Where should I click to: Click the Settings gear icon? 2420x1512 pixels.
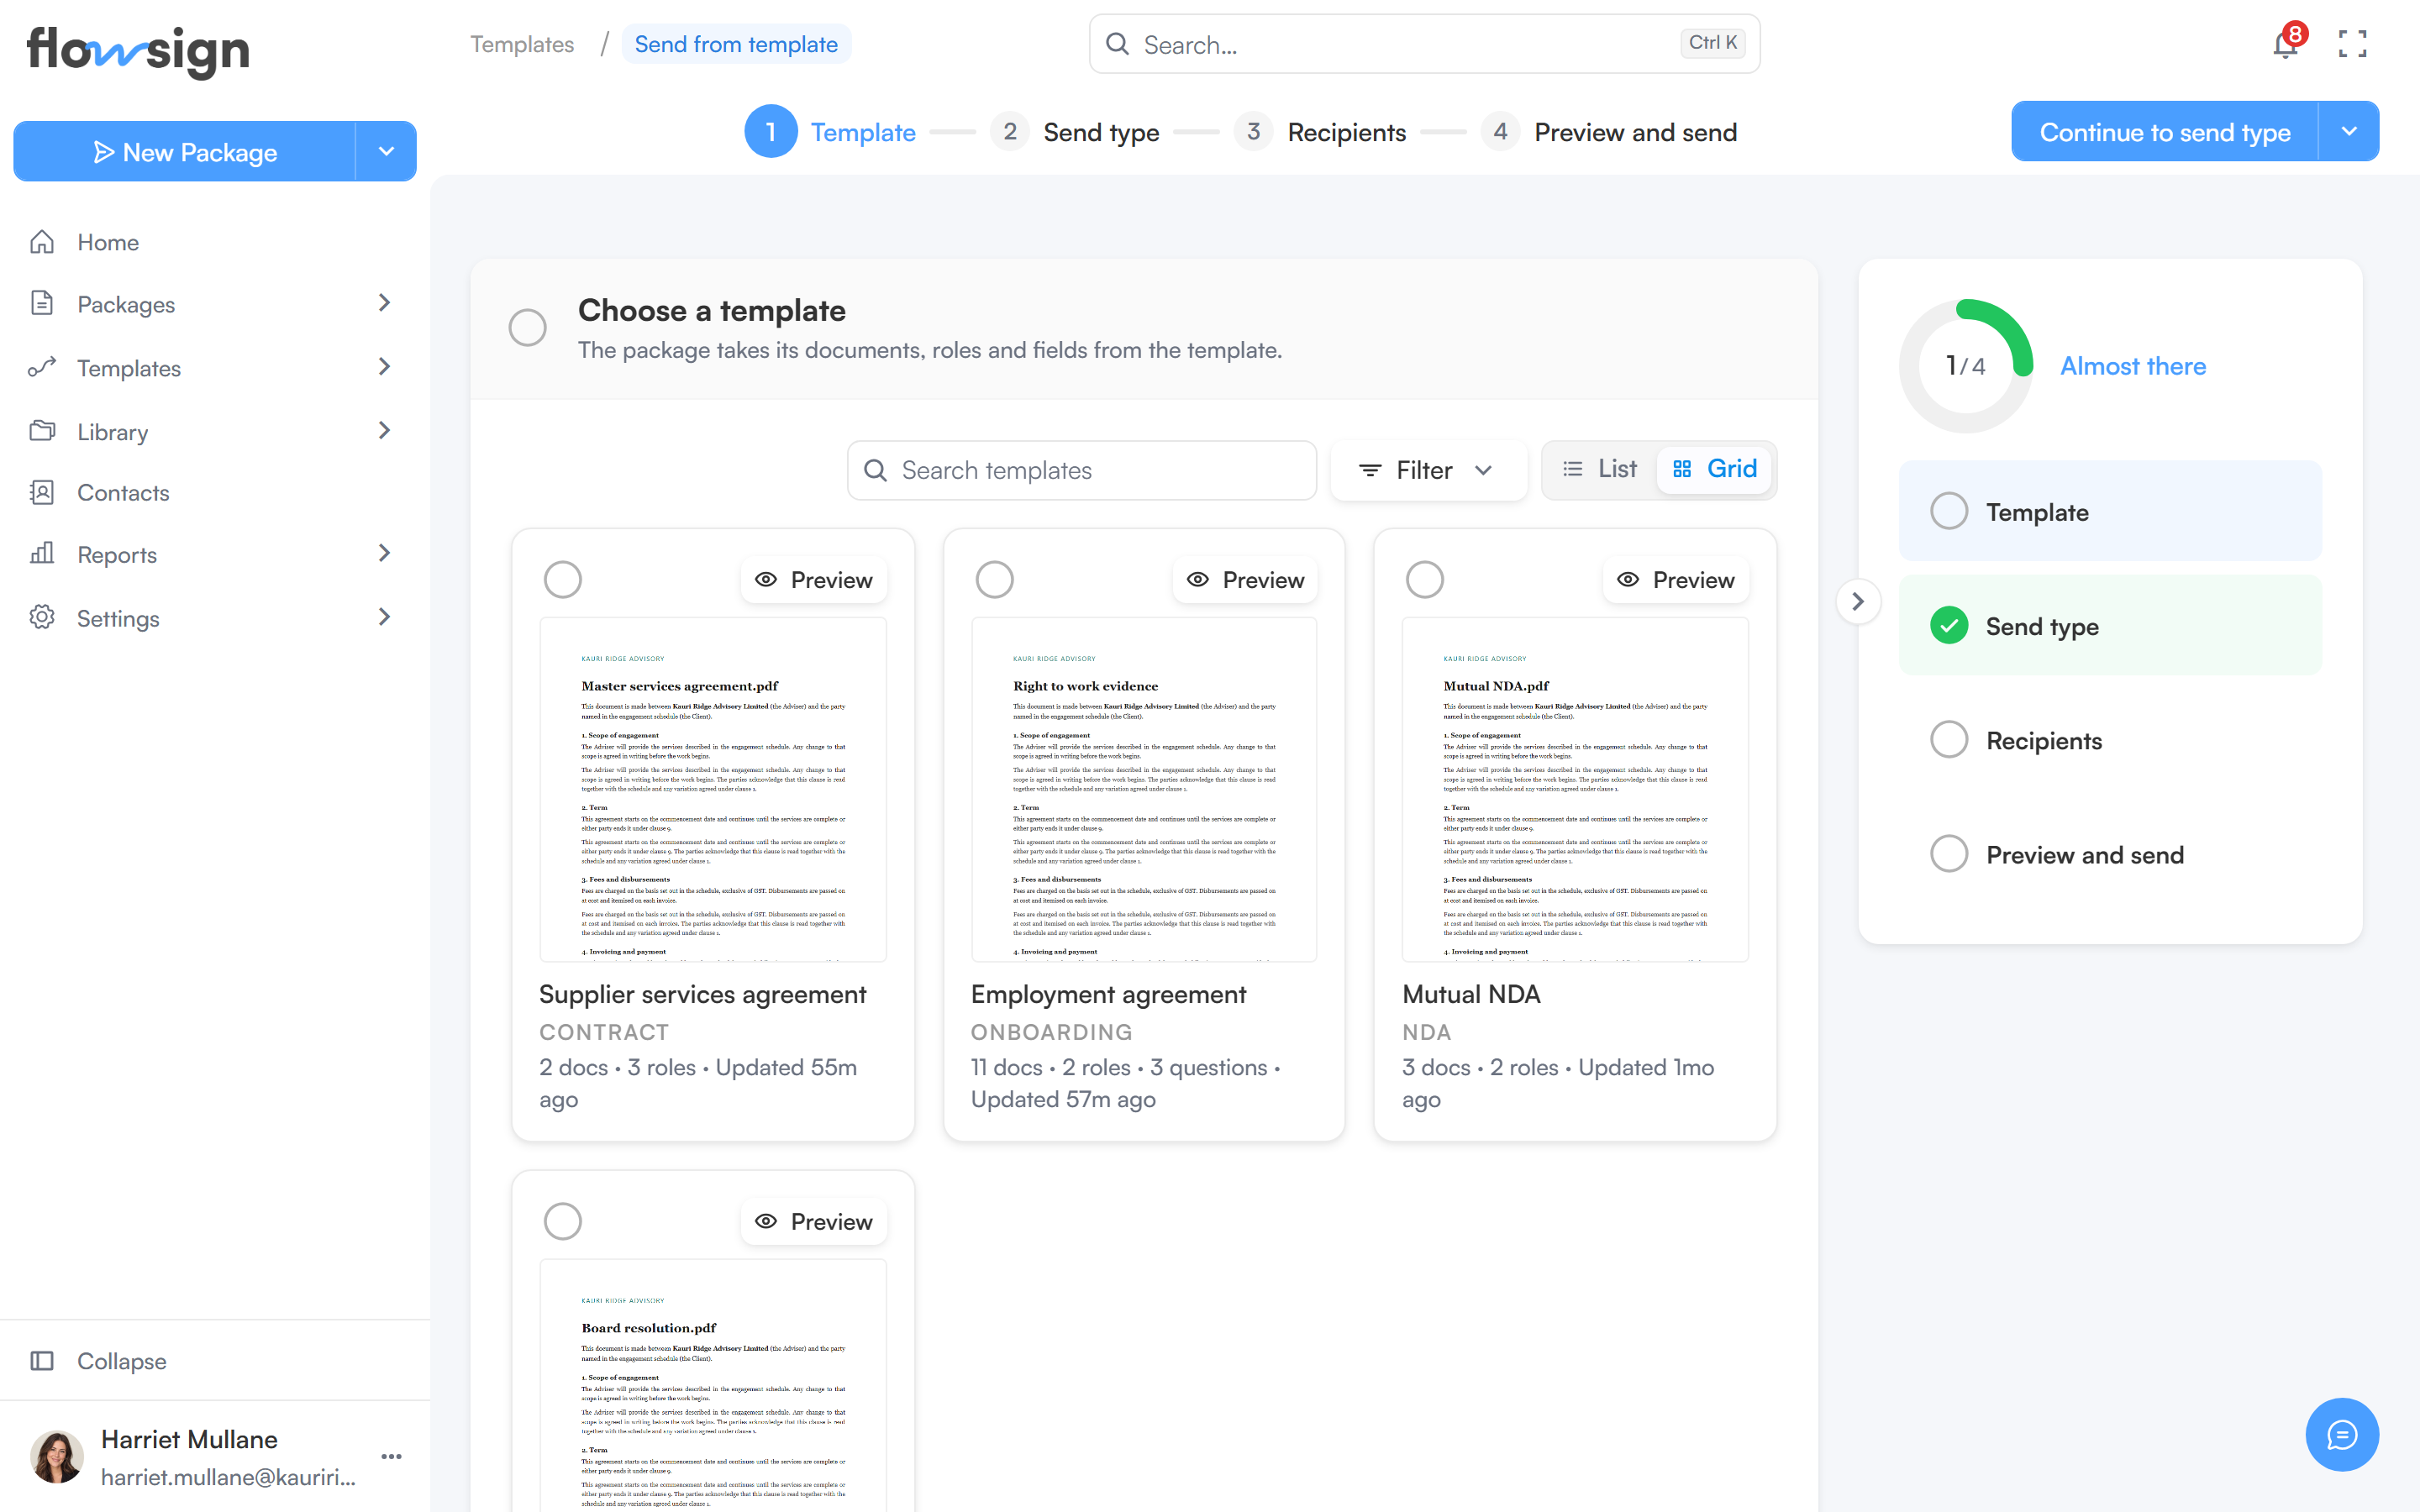coord(42,617)
